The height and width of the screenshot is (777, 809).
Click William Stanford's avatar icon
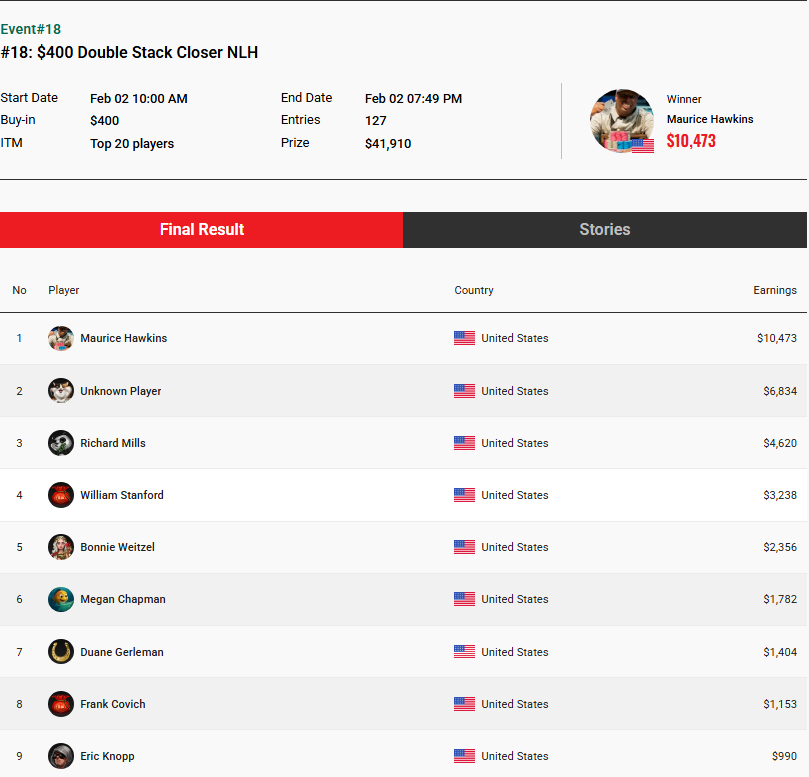coord(61,495)
